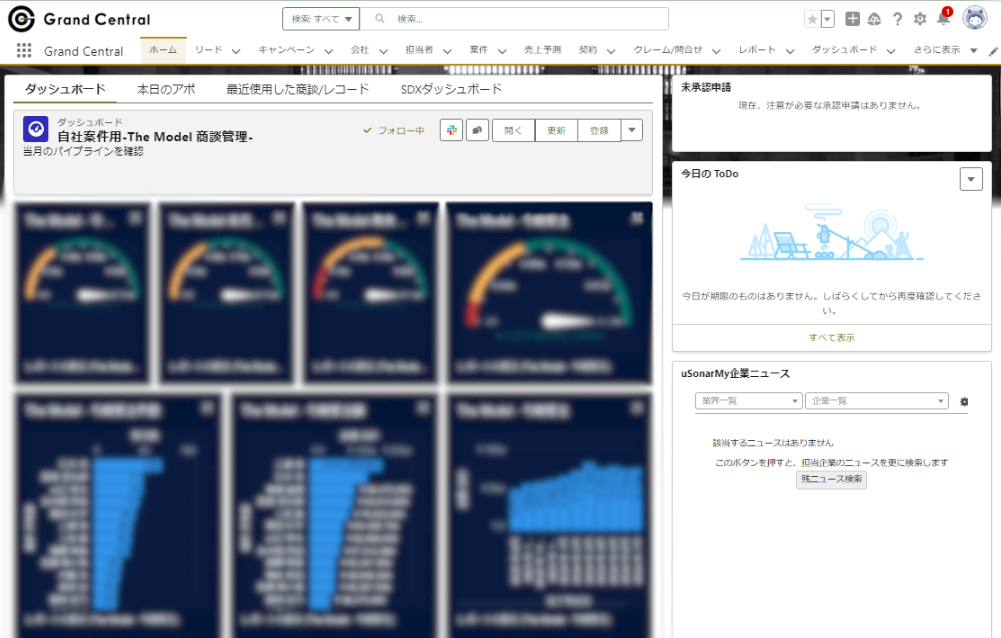Screen dimensions: 1001x638
Task: Open the 今日の ToDo filter dropdown
Action: tap(971, 179)
